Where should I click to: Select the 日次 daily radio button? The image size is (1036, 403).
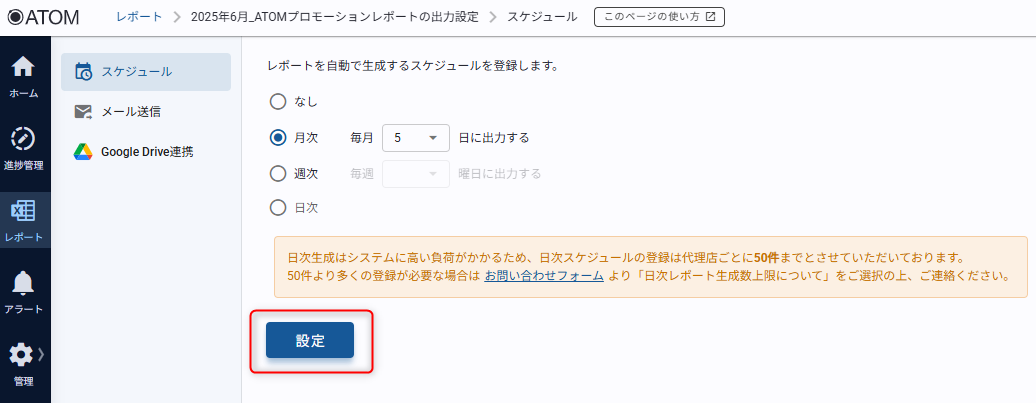point(279,208)
